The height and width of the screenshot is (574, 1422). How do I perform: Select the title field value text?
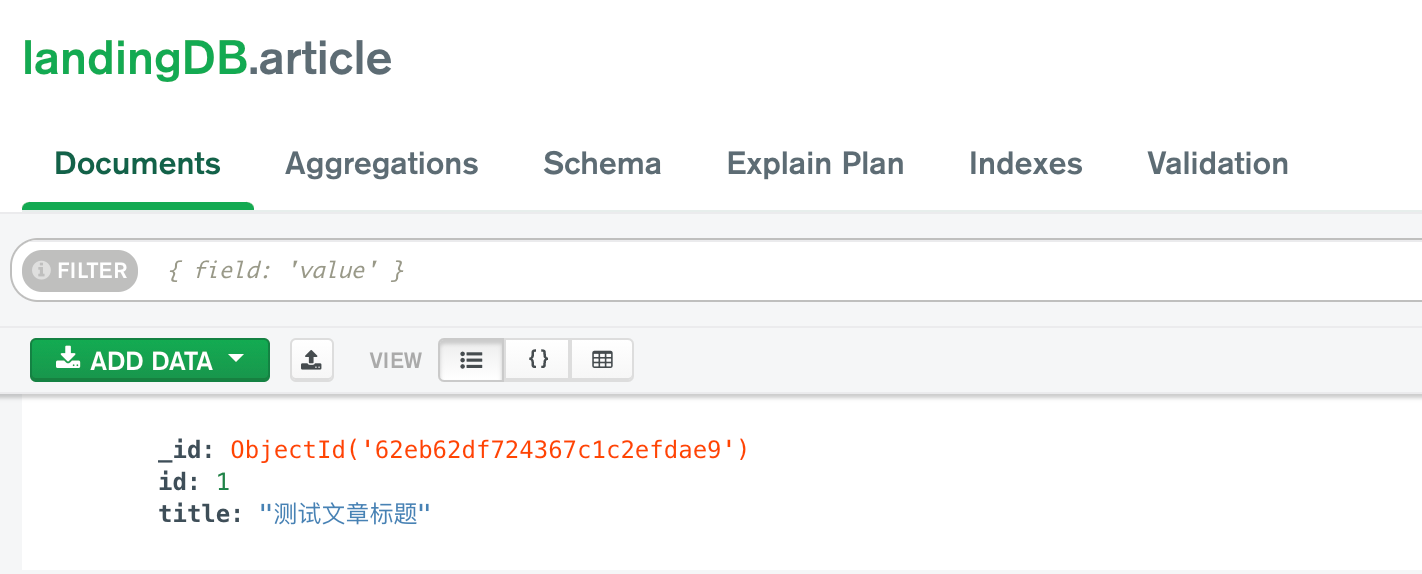345,515
